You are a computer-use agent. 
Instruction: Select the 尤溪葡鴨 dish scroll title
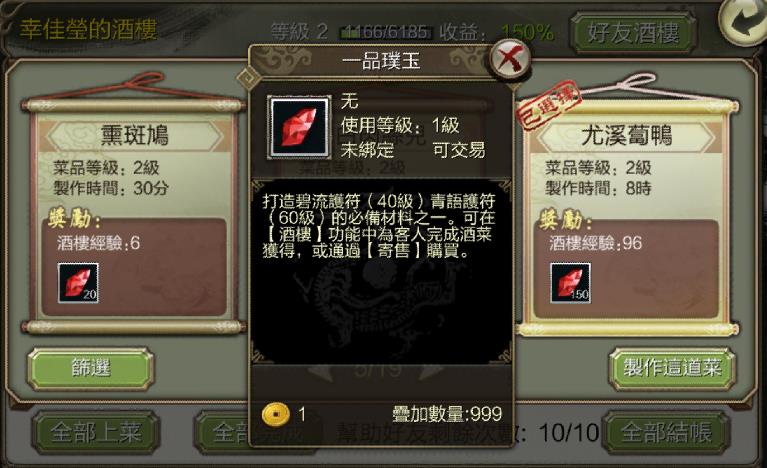pos(627,135)
